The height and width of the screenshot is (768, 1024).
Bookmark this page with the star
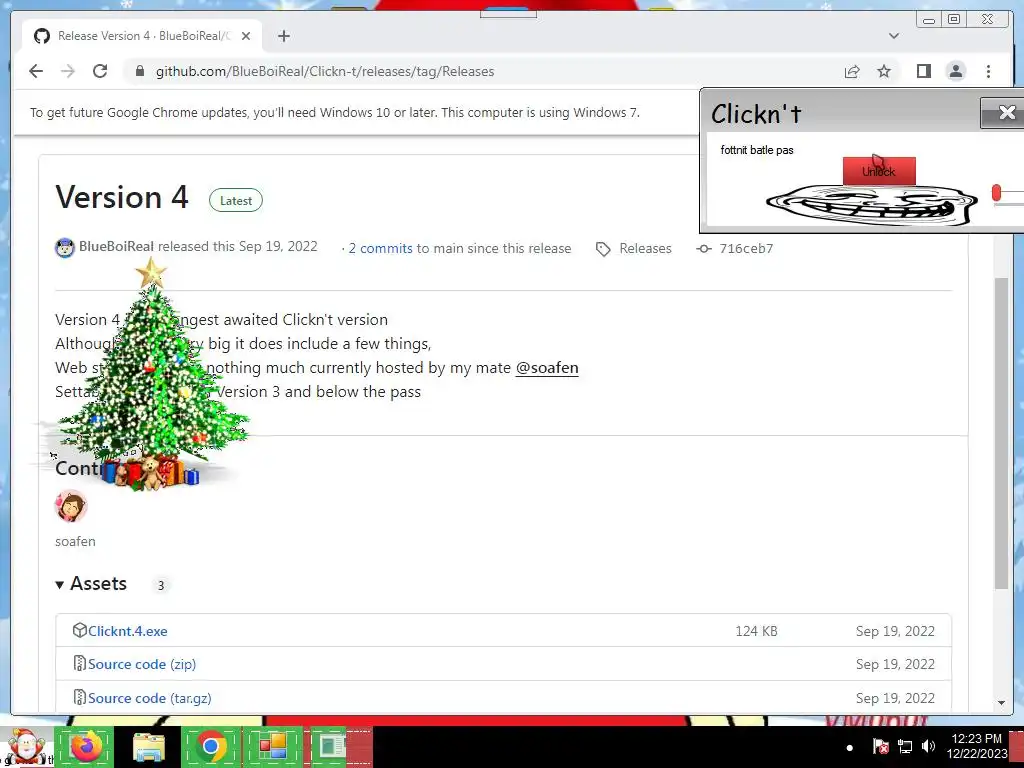click(884, 71)
